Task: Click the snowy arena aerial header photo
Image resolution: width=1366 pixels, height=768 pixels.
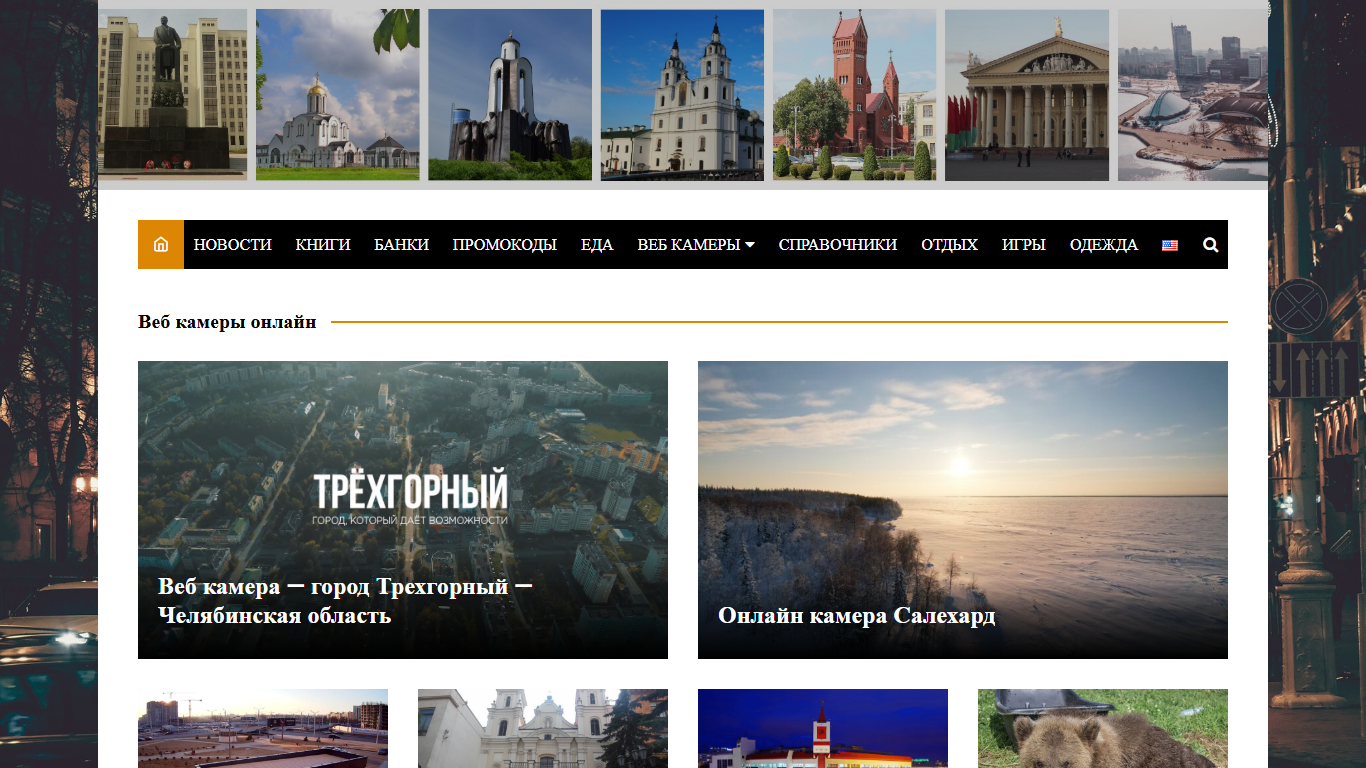Action: (x=1193, y=95)
